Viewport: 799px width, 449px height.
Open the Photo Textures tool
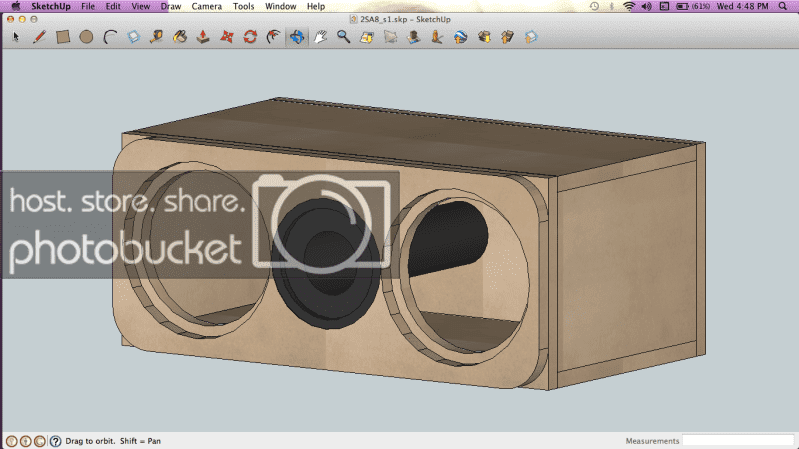437,37
